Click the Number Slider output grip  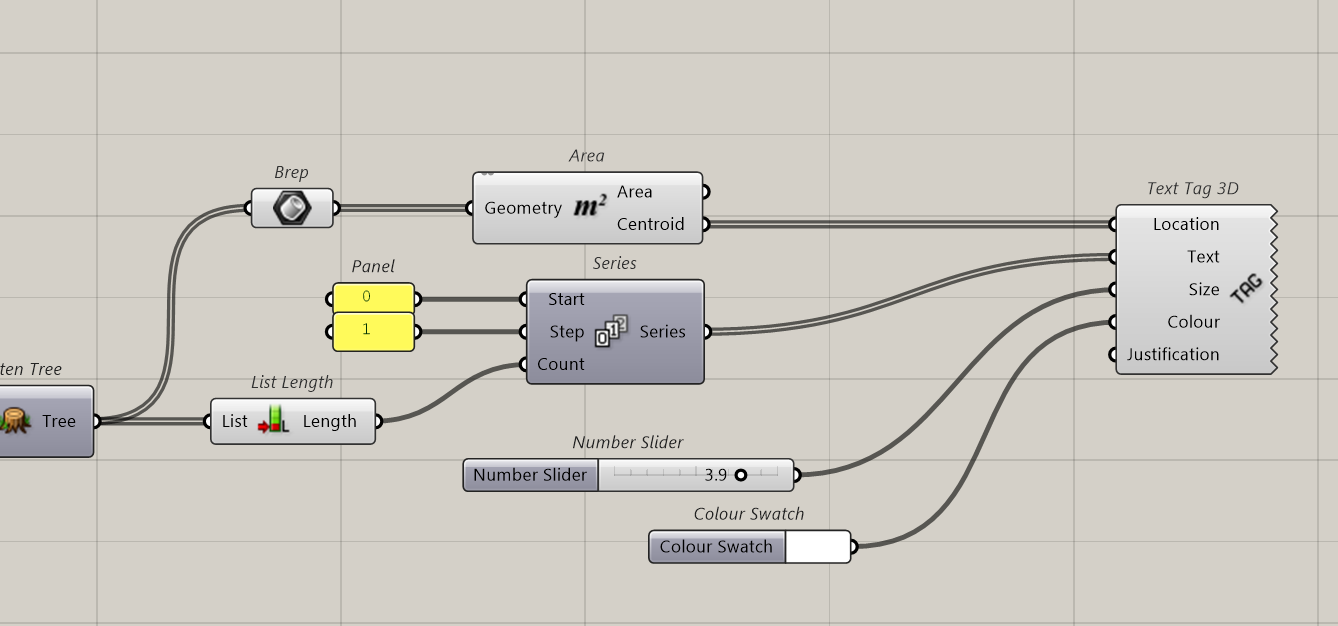tap(796, 475)
